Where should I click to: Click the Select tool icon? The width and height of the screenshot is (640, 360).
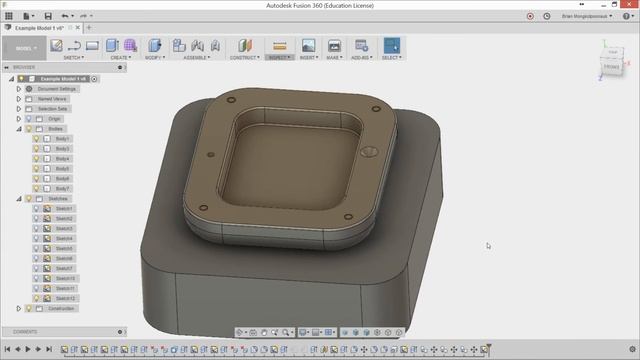click(x=392, y=45)
